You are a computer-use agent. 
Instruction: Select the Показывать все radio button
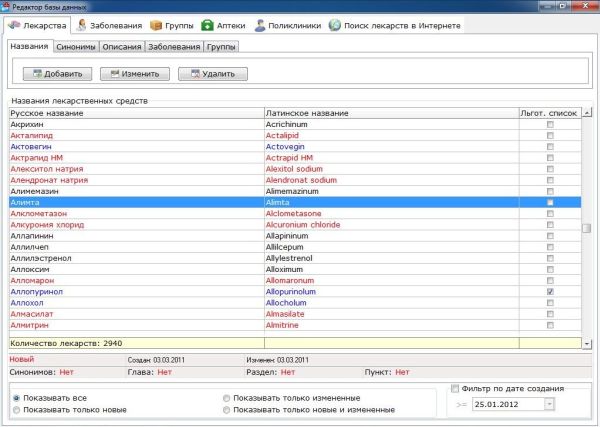16,398
